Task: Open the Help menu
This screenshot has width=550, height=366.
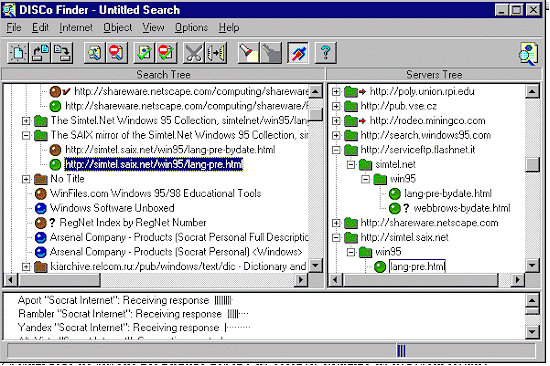Action: 229,27
